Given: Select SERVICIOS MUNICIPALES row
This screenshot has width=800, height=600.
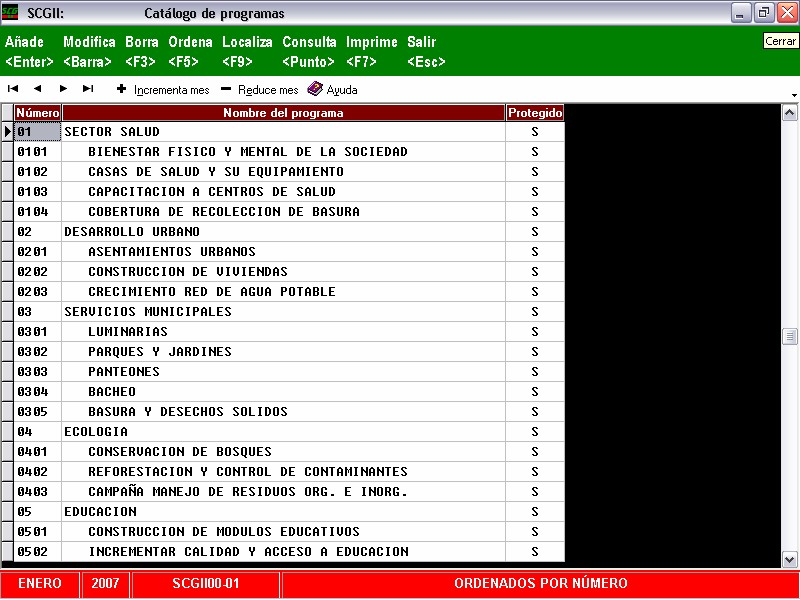Looking at the screenshot, I should pyautogui.click(x=283, y=312).
